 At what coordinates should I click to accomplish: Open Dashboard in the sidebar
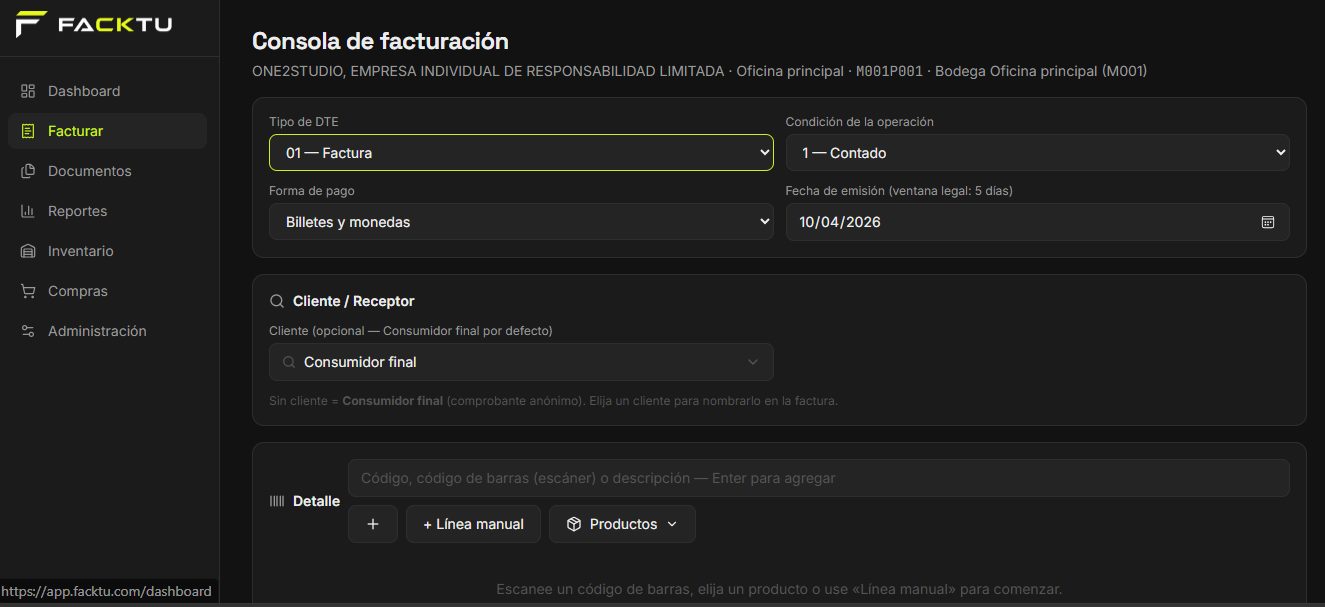point(107,91)
